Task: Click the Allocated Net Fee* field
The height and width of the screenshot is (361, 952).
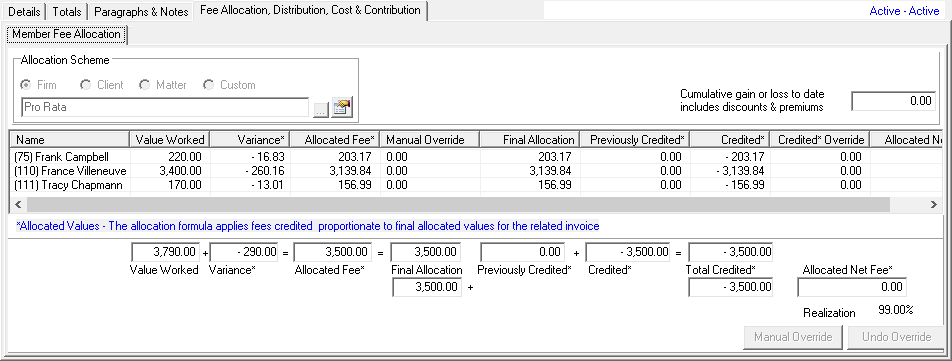Action: tap(852, 287)
